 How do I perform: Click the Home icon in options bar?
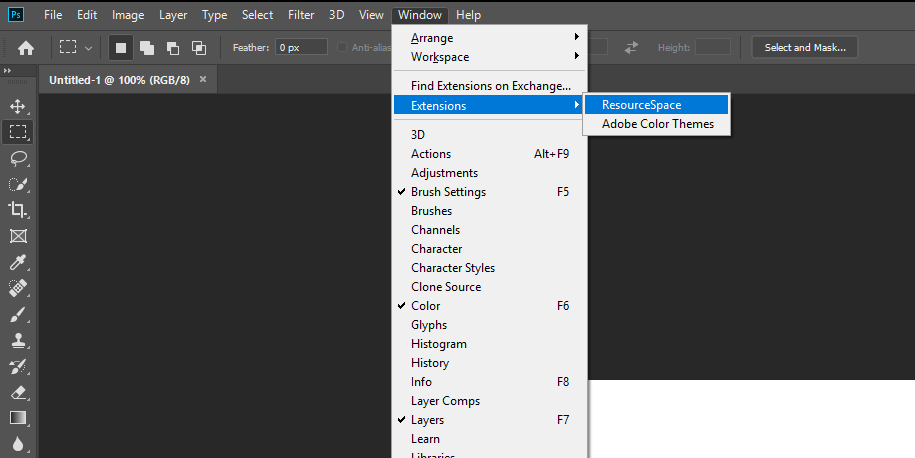(26, 47)
